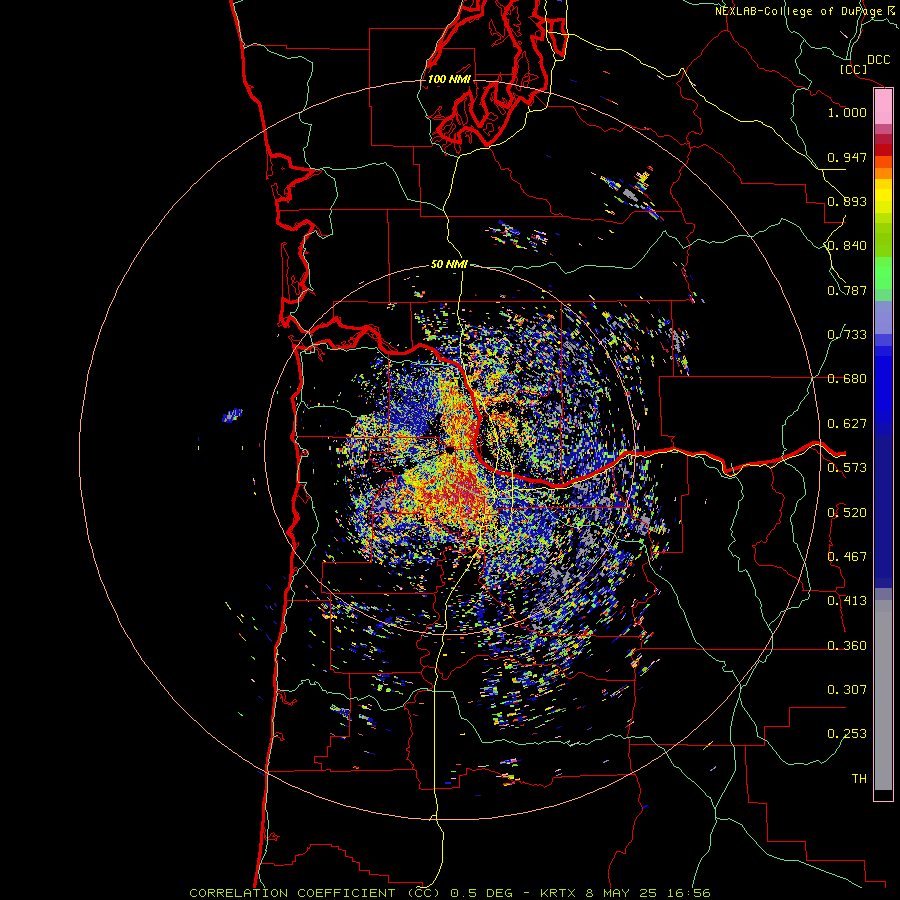Image resolution: width=900 pixels, height=900 pixels.
Task: Pick the pink swatch beside 1.000
Action: (883, 107)
